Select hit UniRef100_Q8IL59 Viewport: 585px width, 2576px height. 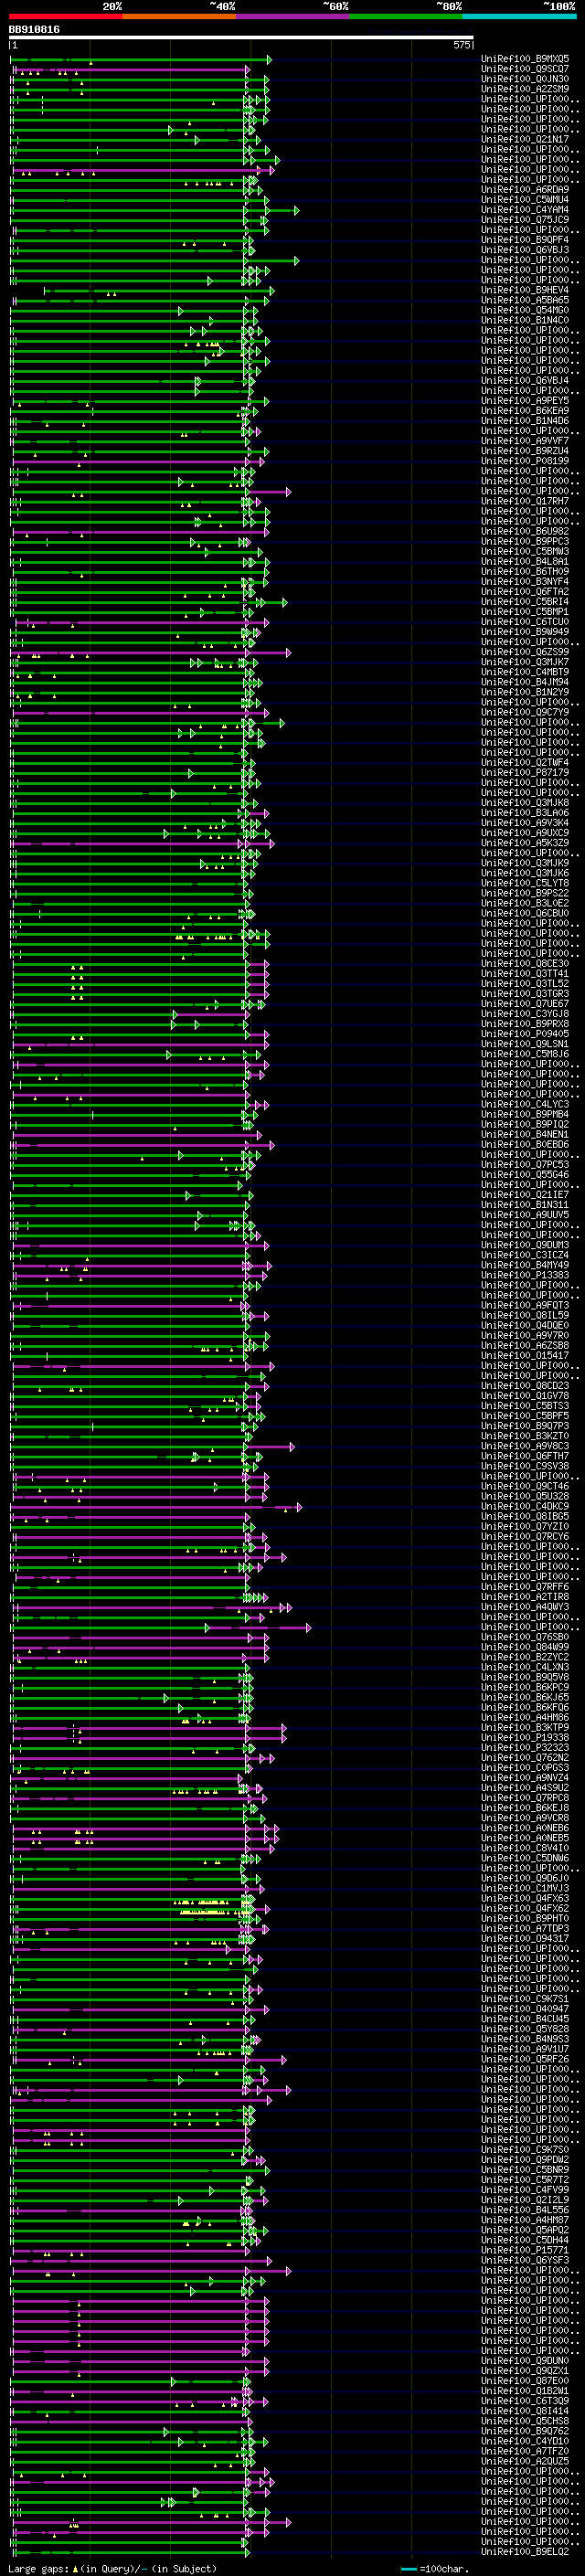click(525, 1316)
